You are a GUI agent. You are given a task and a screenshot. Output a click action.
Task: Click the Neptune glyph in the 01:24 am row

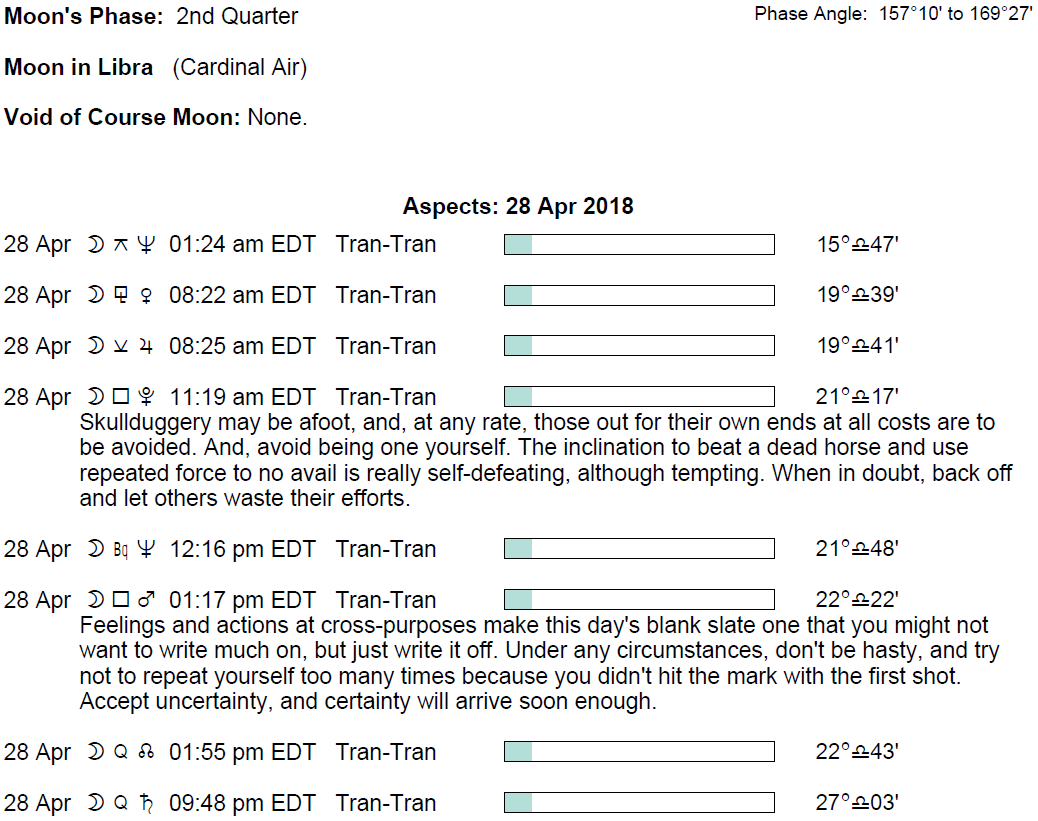point(146,245)
